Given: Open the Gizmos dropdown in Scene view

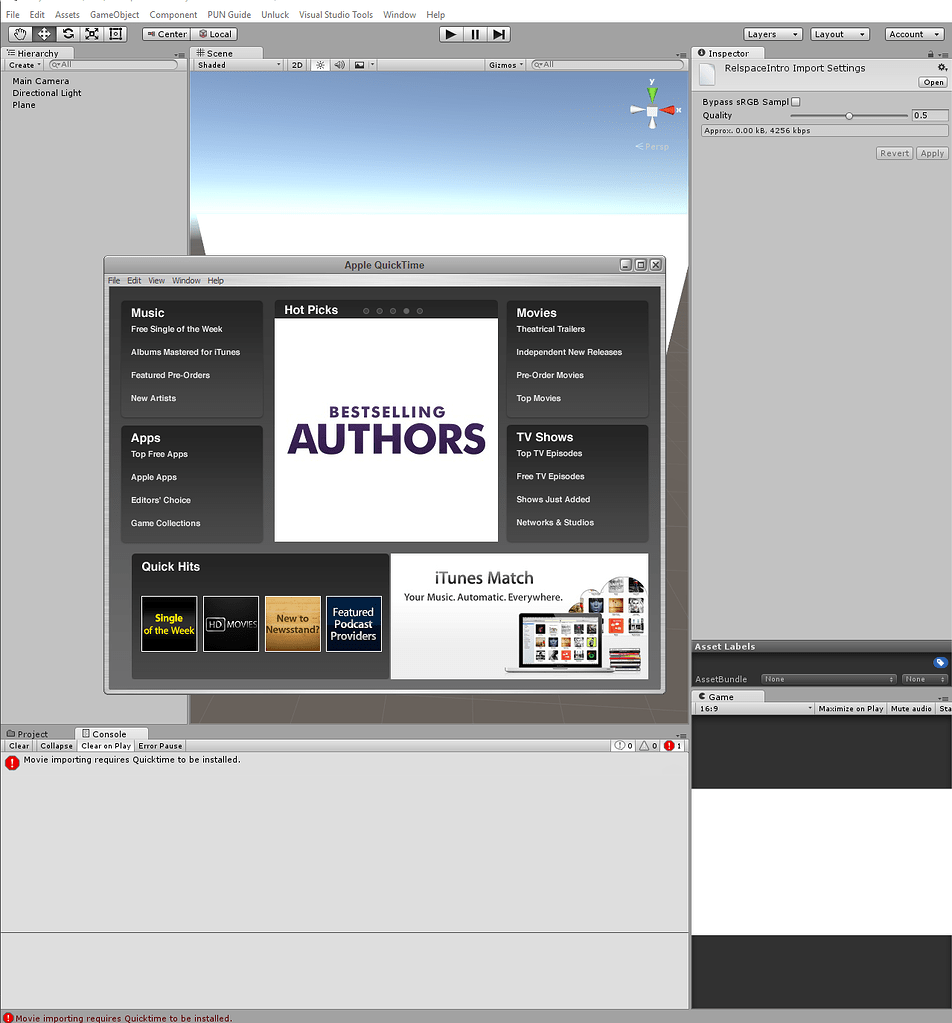Looking at the screenshot, I should click(x=505, y=63).
